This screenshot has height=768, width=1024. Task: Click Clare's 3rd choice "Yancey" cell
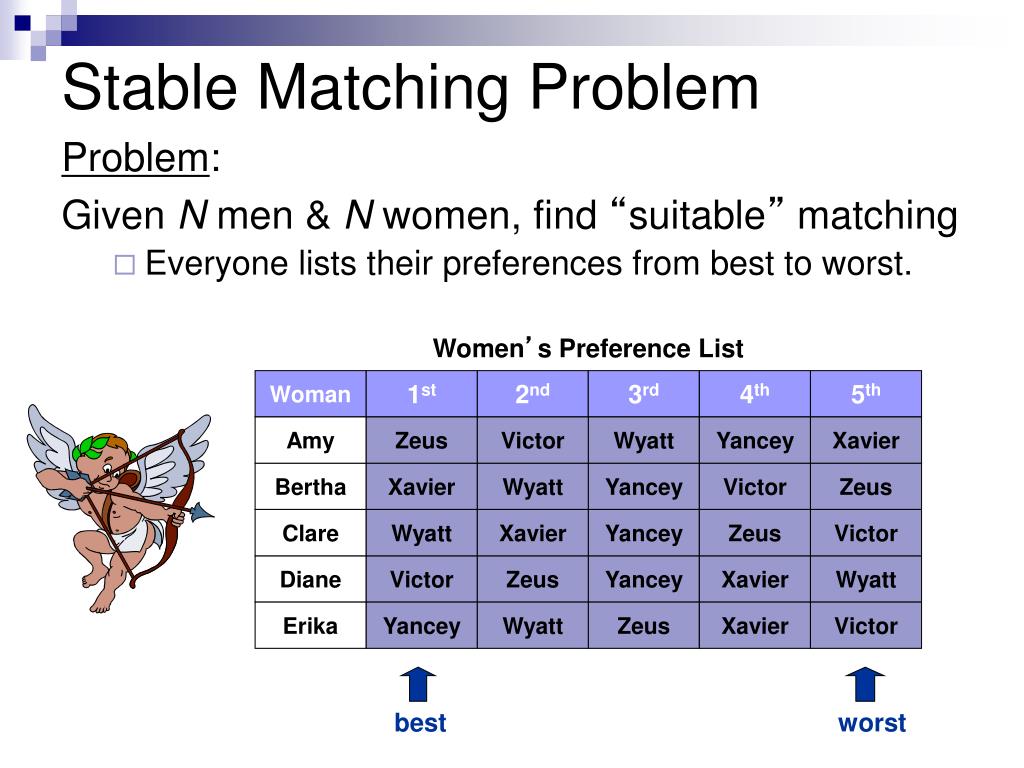(x=643, y=533)
